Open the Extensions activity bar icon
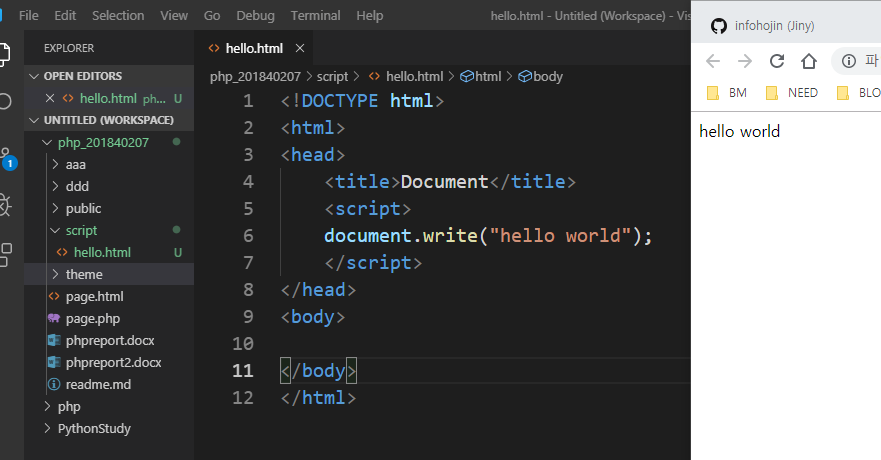 tap(5, 254)
